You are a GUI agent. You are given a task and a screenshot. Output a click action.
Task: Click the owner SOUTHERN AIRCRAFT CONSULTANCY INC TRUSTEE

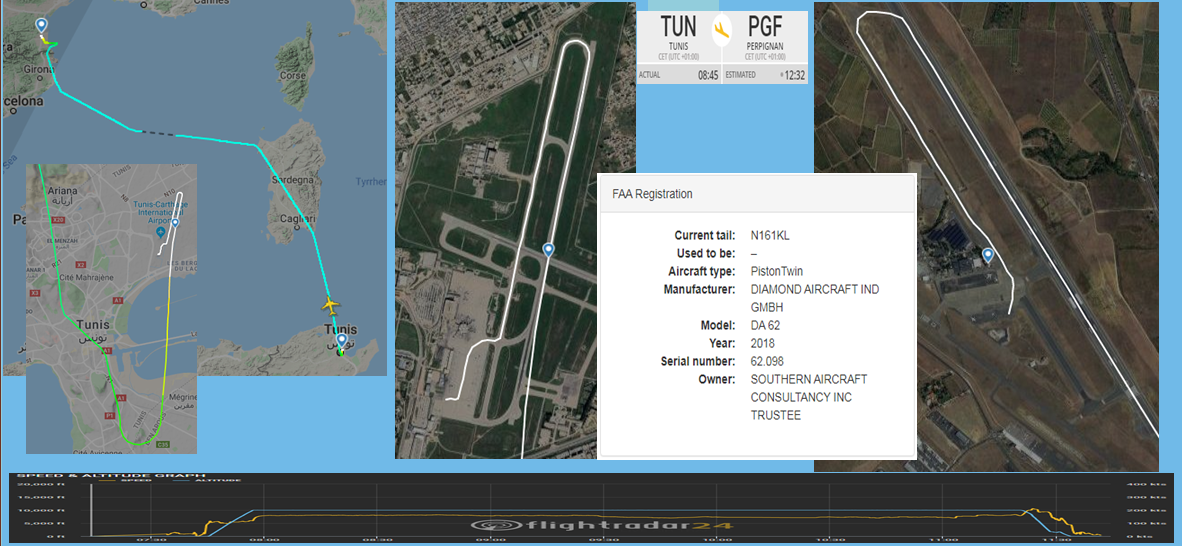809,397
